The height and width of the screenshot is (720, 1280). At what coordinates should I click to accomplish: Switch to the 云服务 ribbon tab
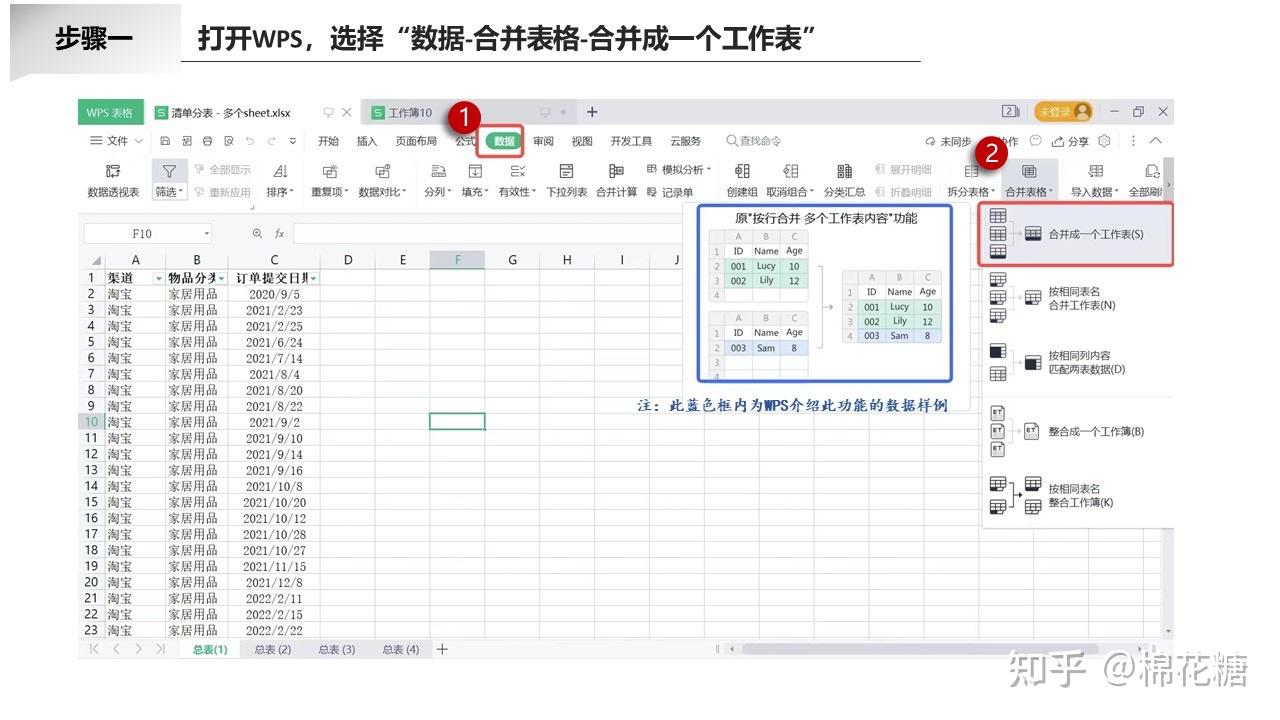(x=685, y=141)
